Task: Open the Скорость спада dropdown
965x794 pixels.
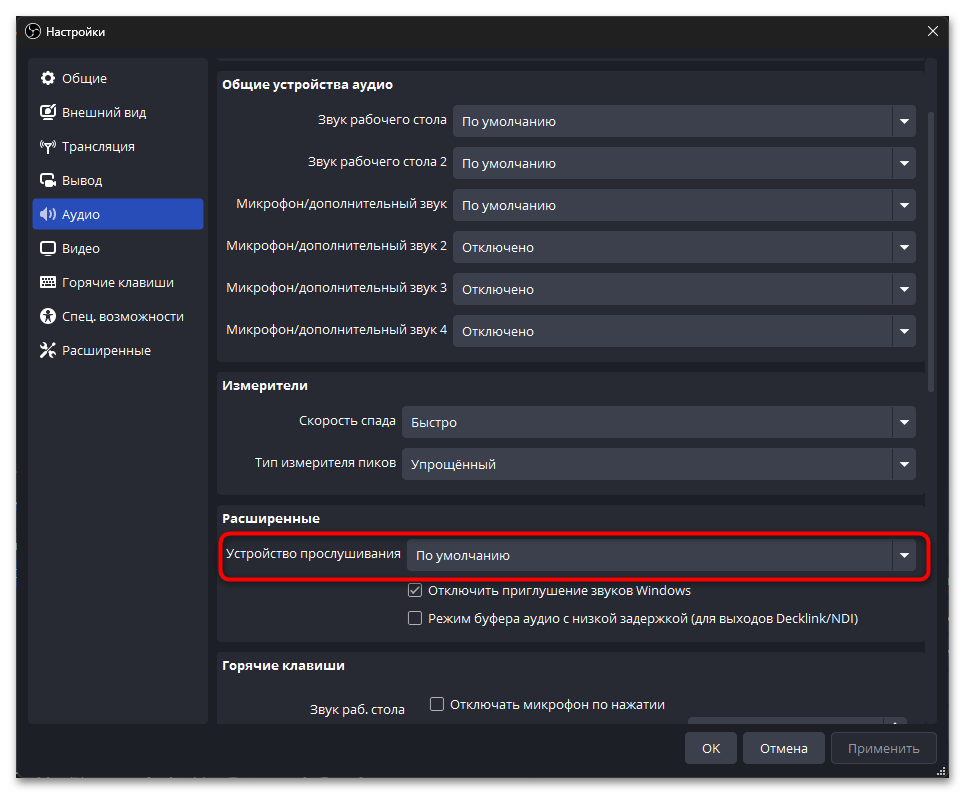Action: [x=659, y=422]
